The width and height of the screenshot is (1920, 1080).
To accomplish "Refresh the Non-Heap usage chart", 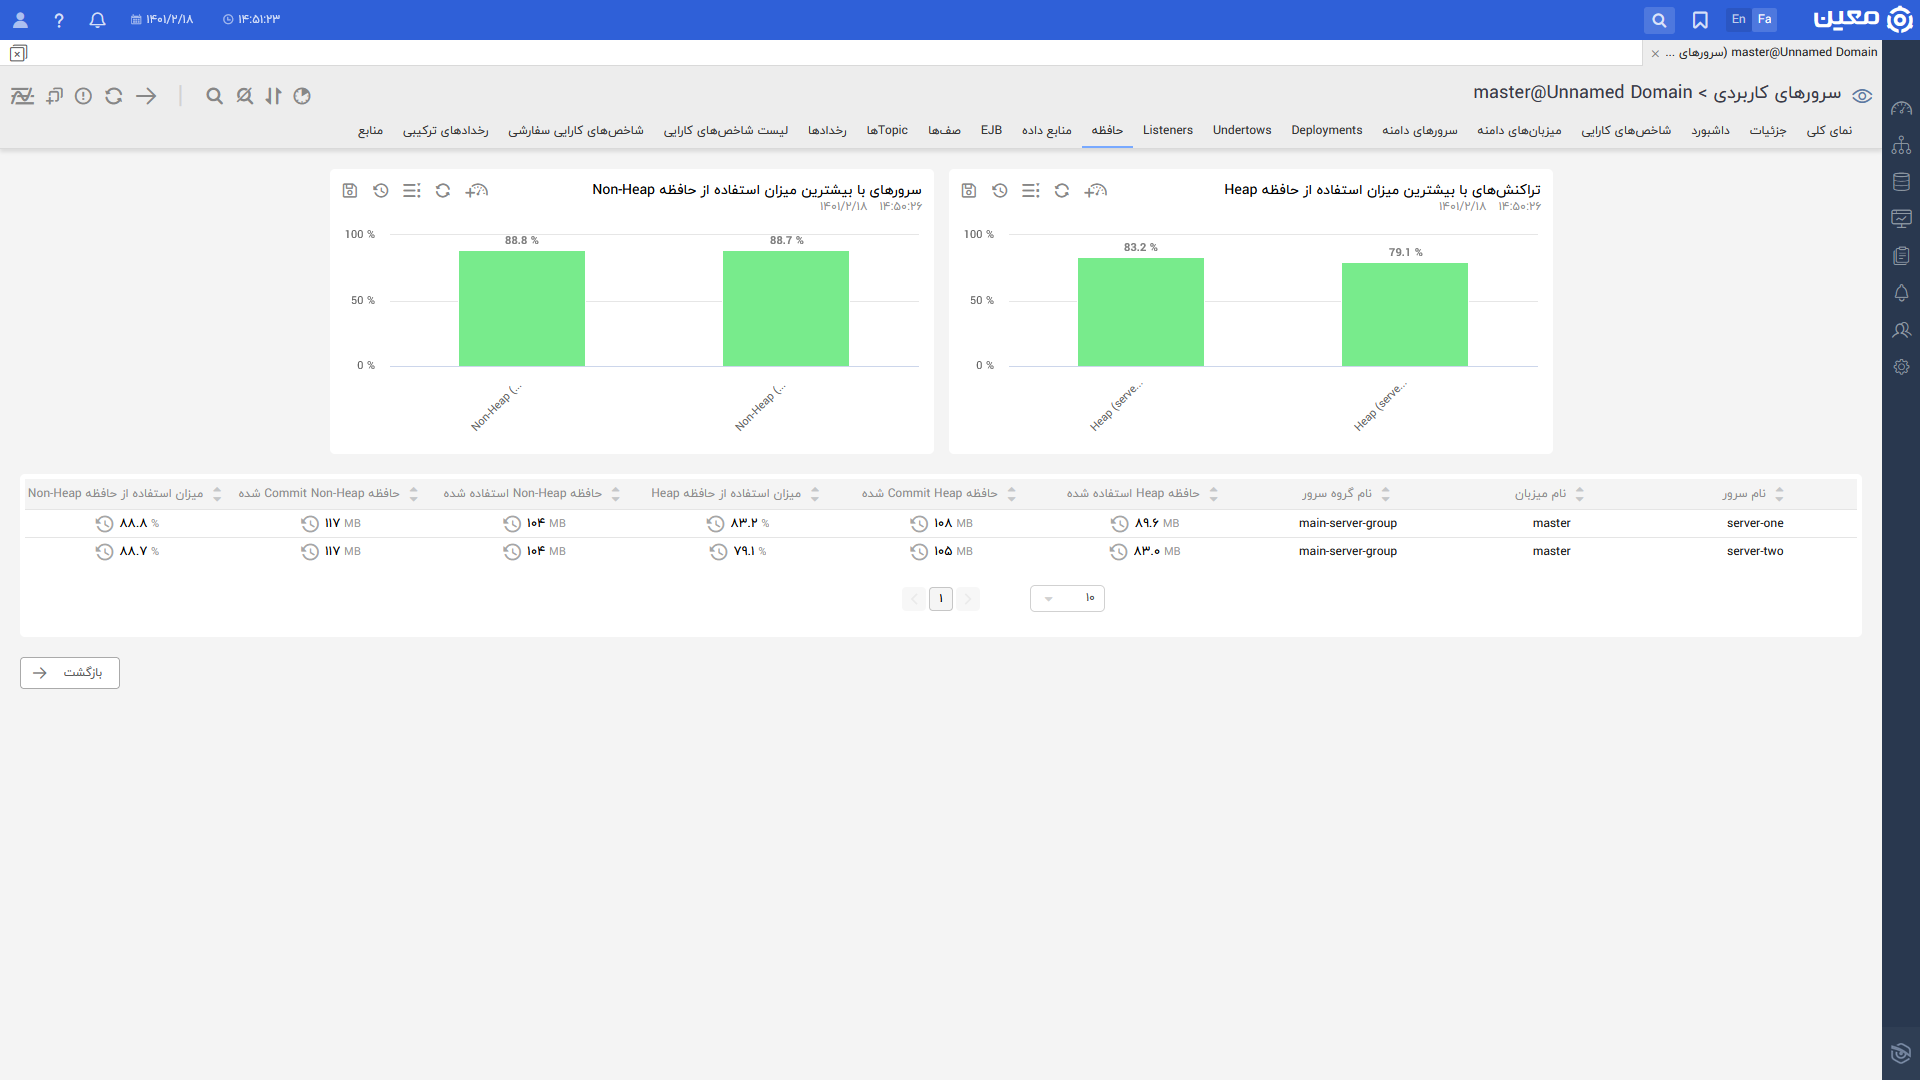I will pos(443,190).
